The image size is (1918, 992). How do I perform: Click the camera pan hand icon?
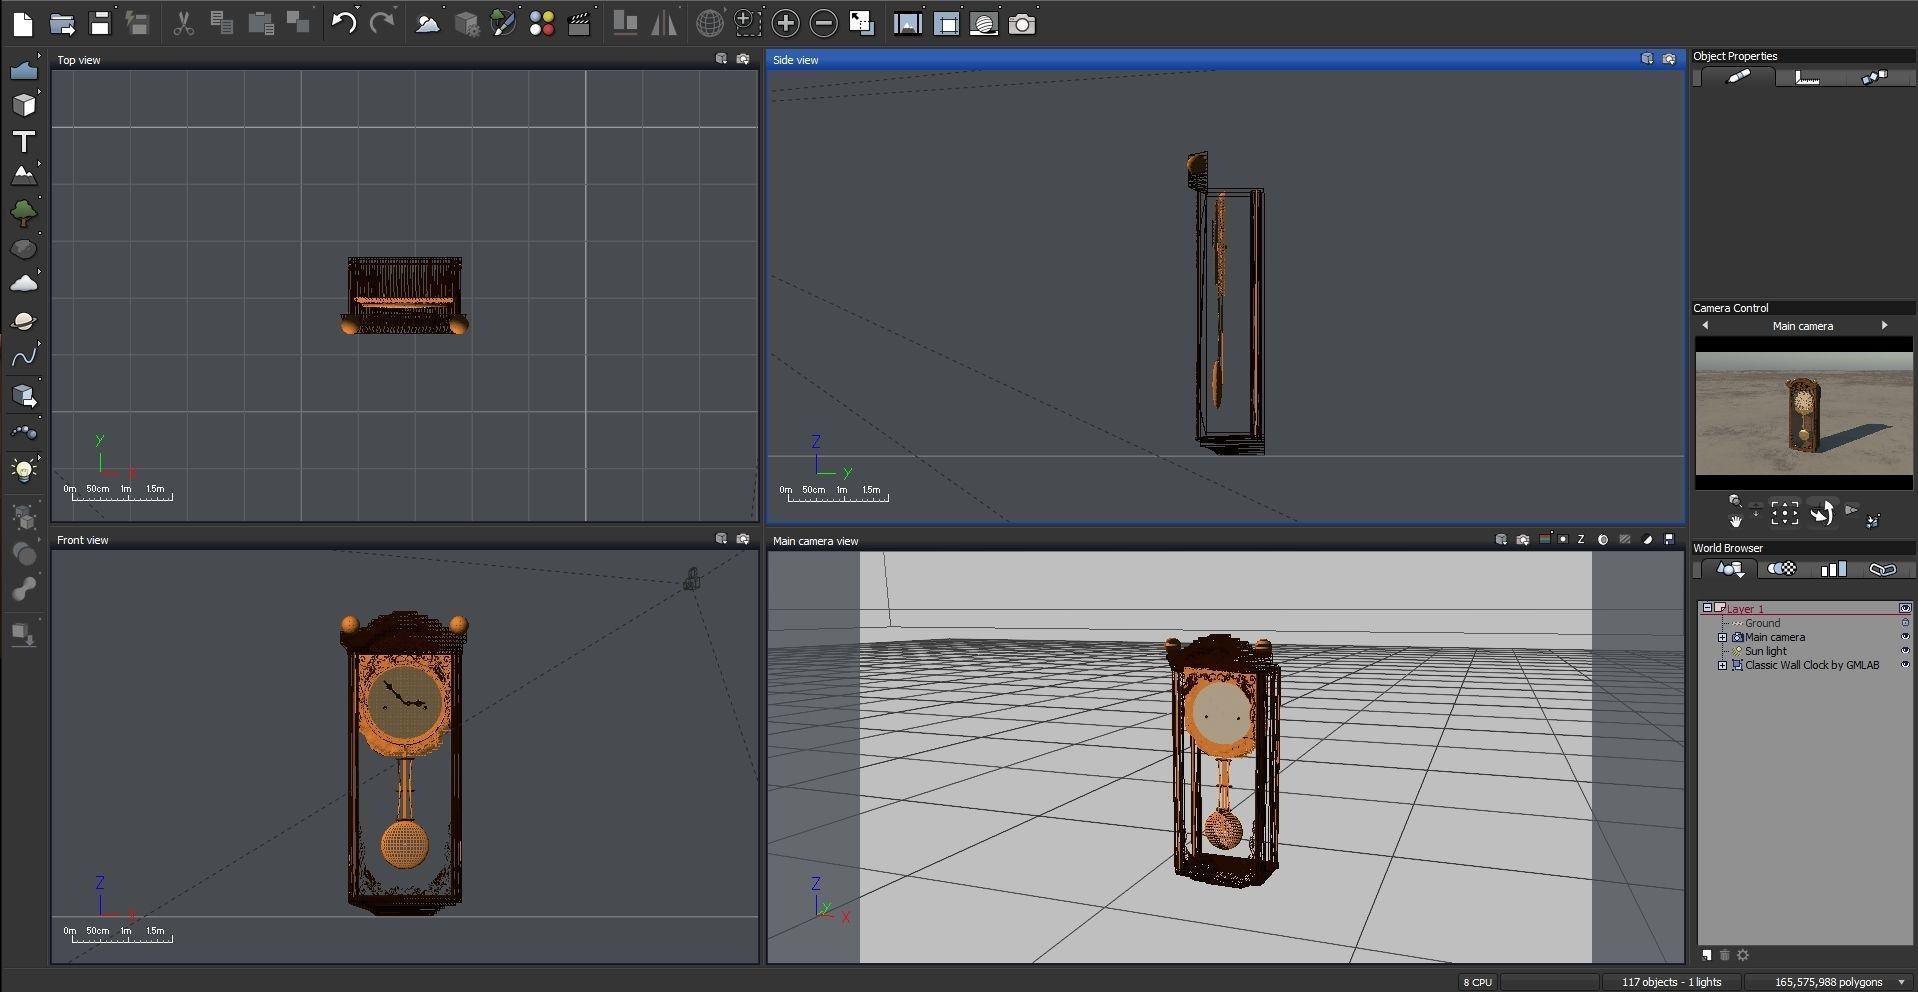(1736, 520)
